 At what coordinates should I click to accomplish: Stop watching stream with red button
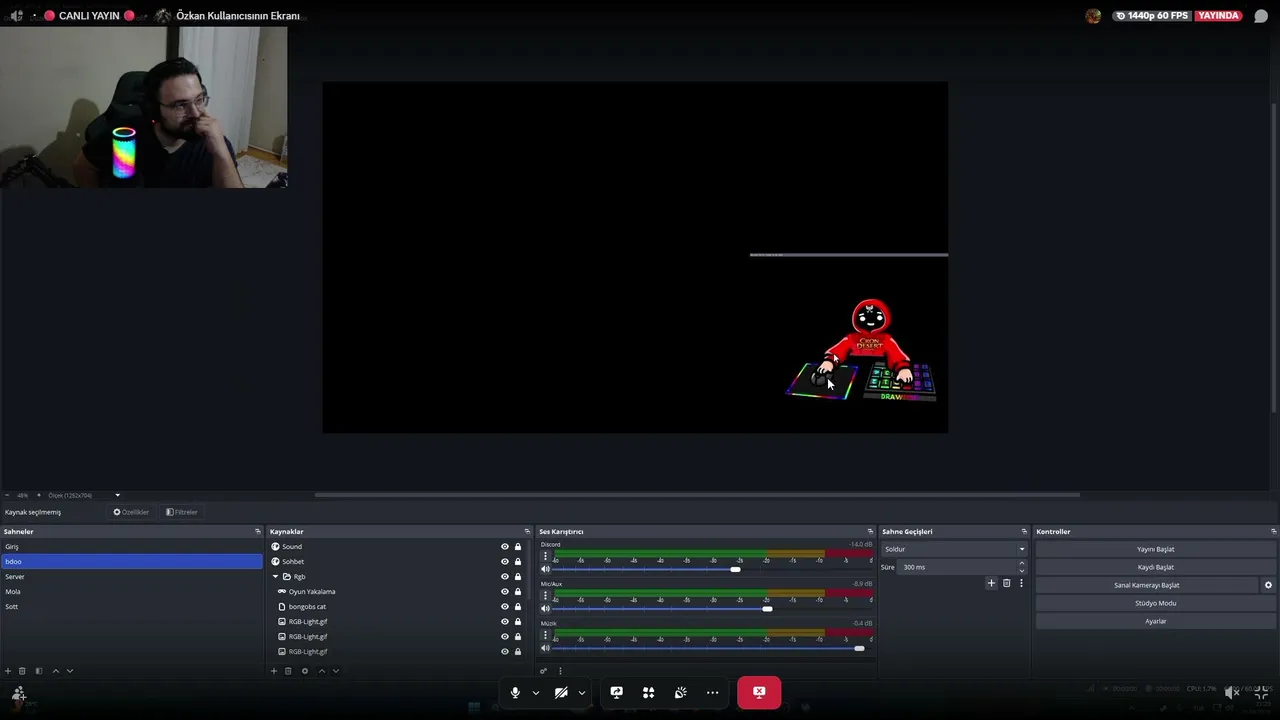pos(759,692)
